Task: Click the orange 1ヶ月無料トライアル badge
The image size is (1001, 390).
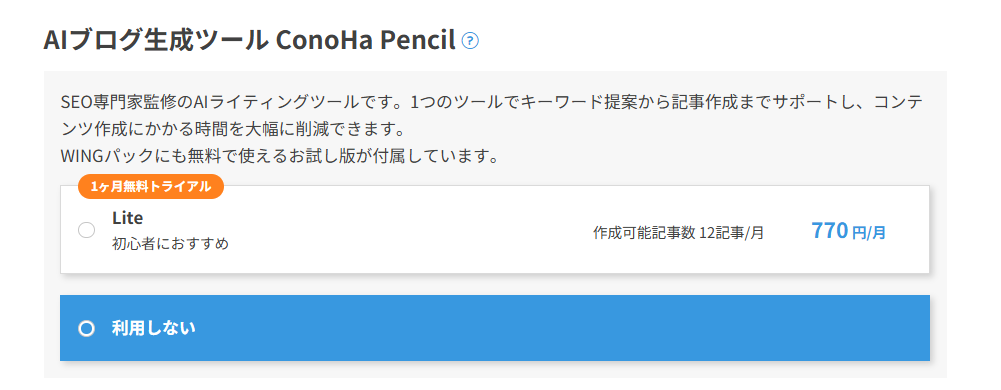Action: (151, 186)
